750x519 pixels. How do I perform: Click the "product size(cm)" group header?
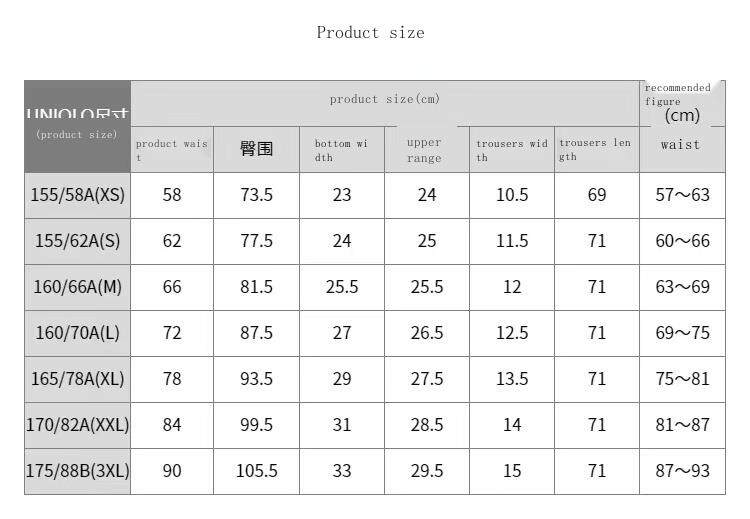tap(385, 100)
